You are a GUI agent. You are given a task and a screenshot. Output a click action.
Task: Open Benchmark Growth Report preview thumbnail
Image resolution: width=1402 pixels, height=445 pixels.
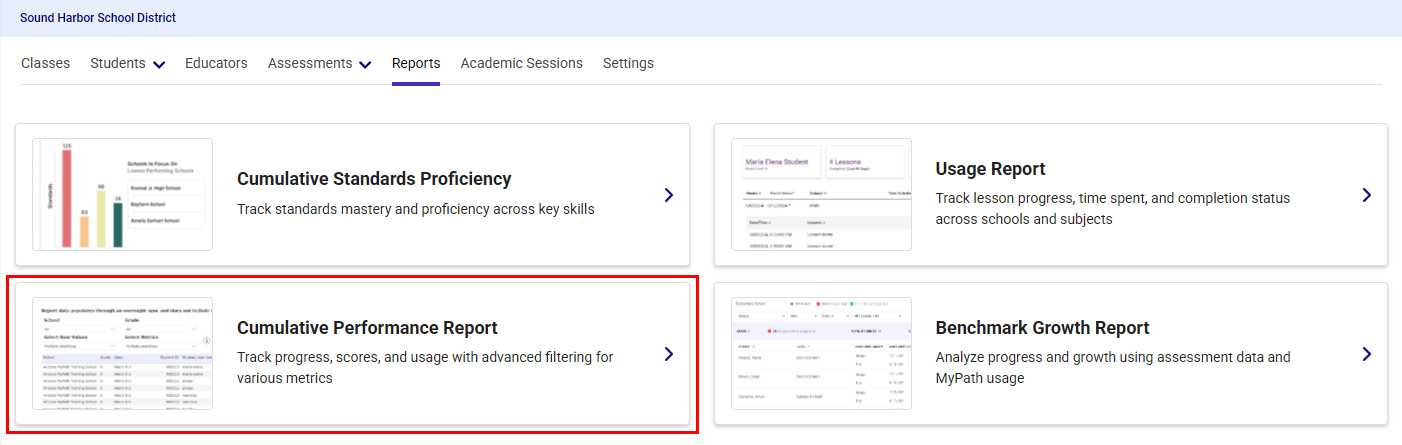pos(821,353)
